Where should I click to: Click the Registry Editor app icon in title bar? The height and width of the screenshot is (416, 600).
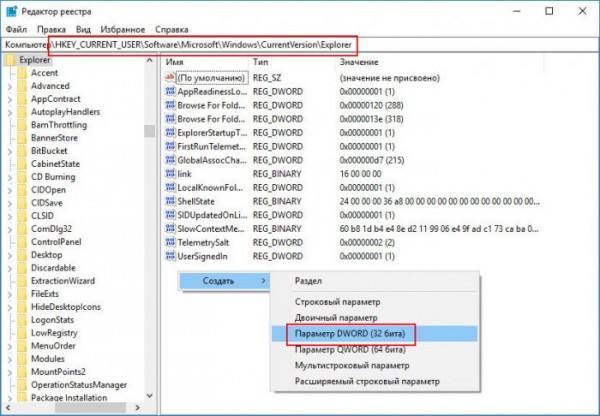coord(11,11)
